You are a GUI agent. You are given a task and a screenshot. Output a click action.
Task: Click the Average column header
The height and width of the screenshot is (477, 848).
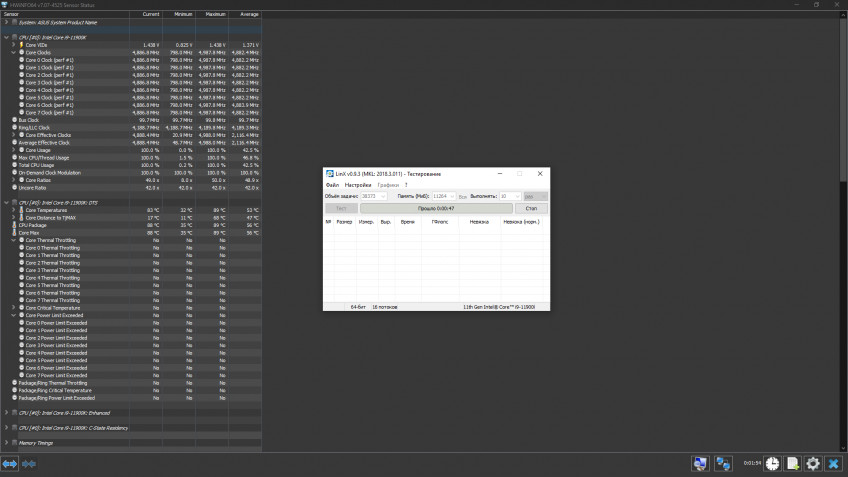pyautogui.click(x=245, y=14)
